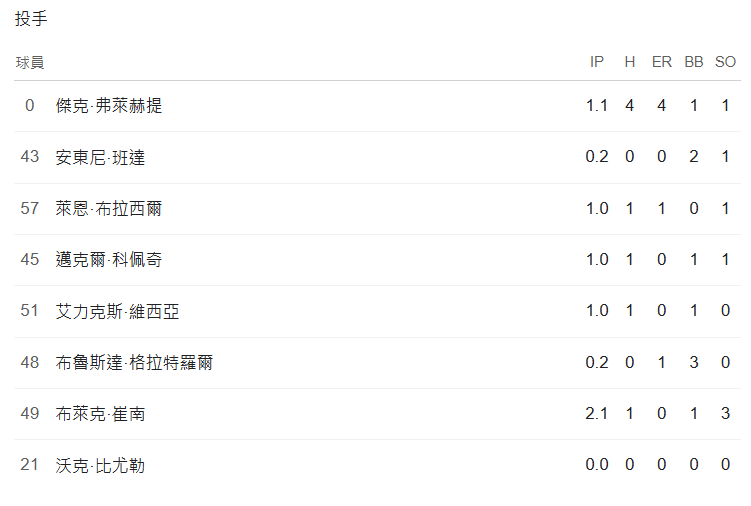
Task: Click jersey number 0 in first row
Action: 30,106
